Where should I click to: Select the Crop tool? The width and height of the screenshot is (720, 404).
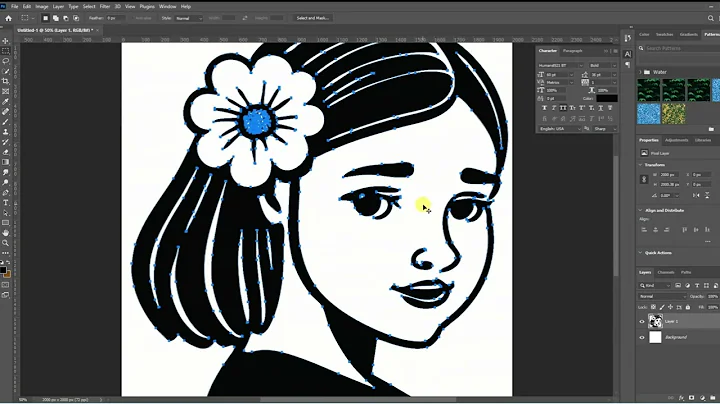pyautogui.click(x=6, y=81)
